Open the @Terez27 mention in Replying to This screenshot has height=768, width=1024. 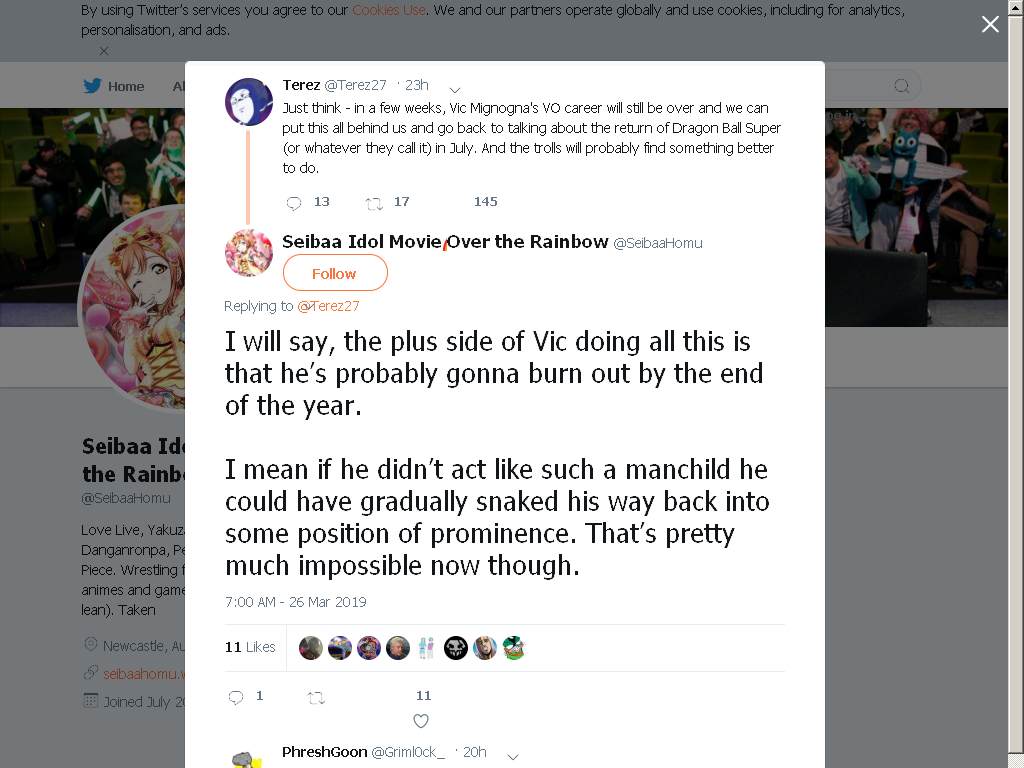[328, 306]
